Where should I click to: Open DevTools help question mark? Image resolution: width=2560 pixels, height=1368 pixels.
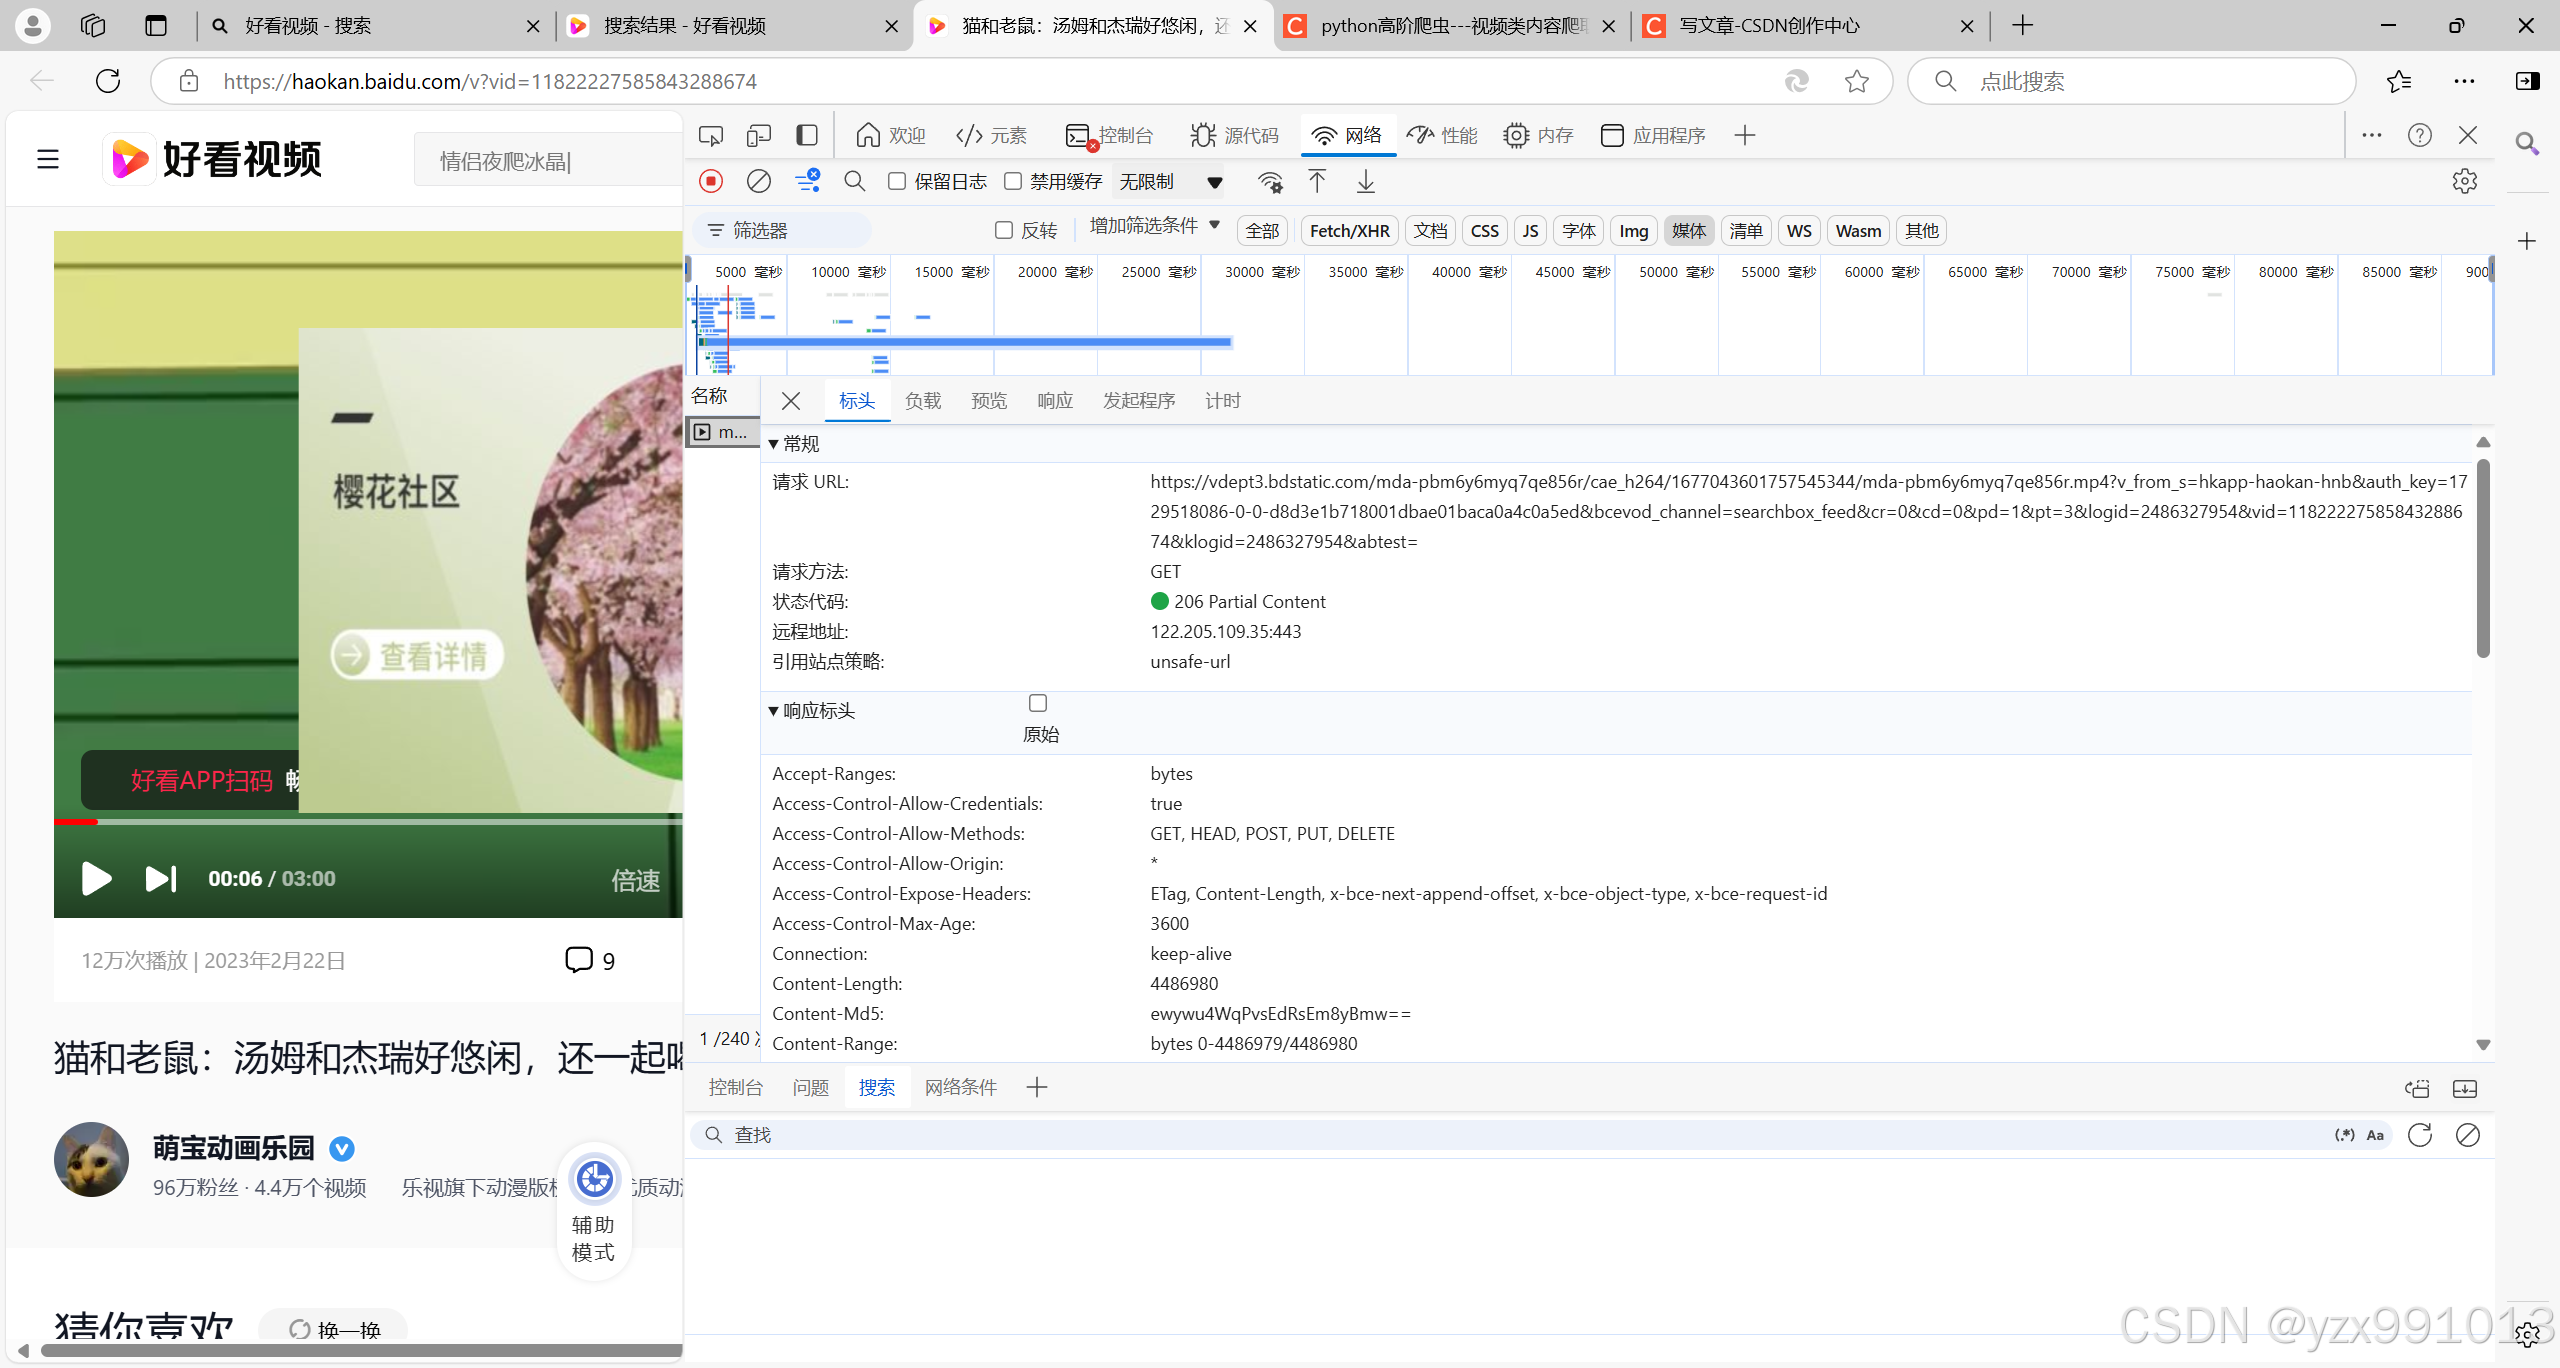(2420, 135)
